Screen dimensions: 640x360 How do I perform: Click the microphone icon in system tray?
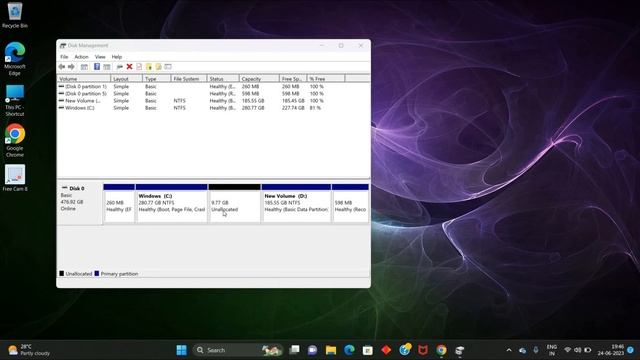tap(536, 350)
